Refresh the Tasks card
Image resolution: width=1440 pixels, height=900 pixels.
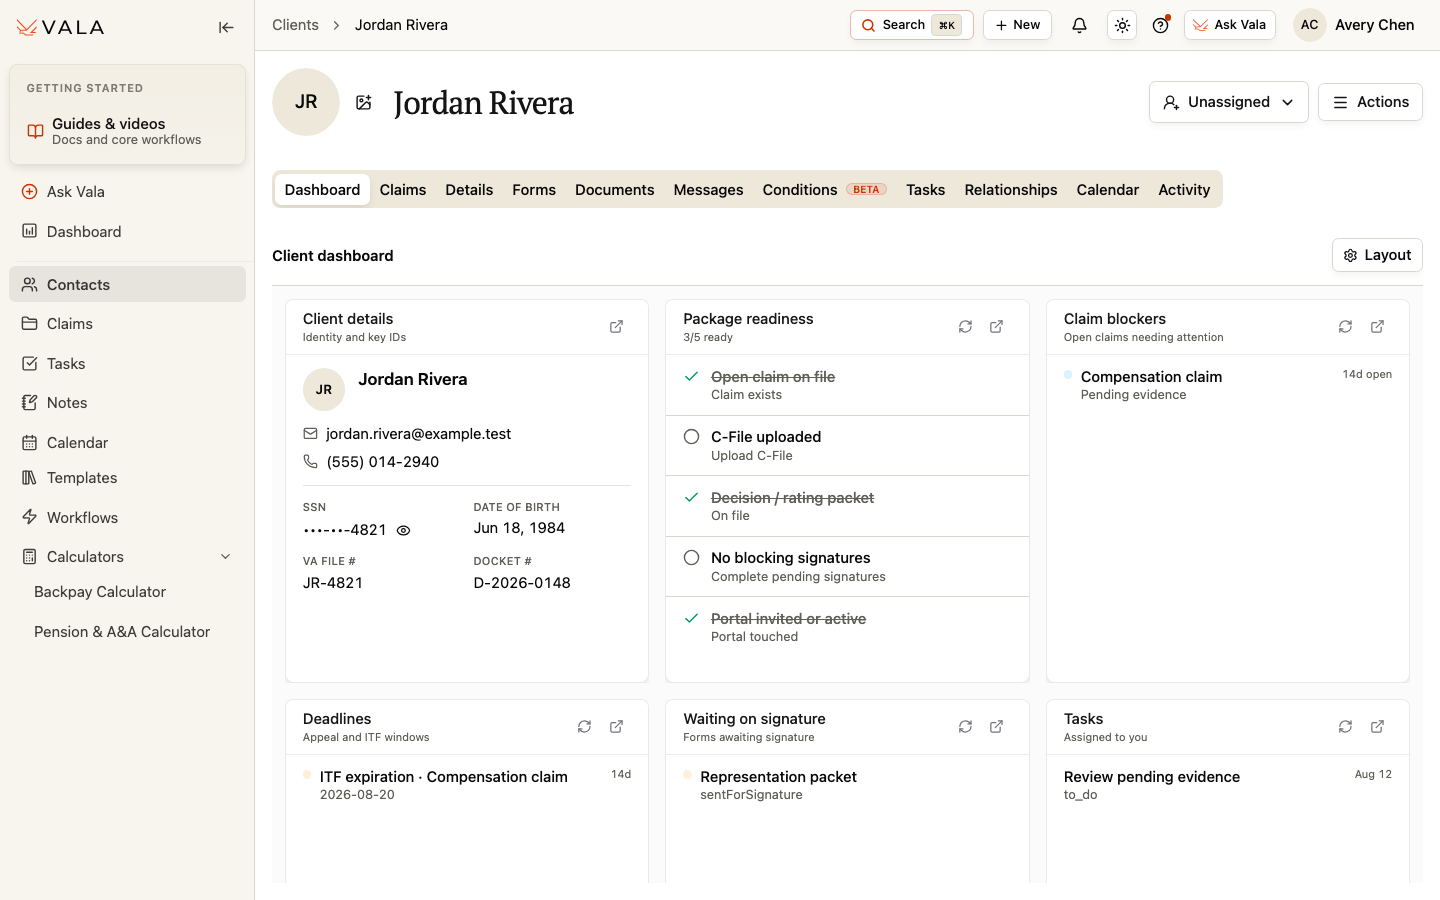tap(1345, 727)
